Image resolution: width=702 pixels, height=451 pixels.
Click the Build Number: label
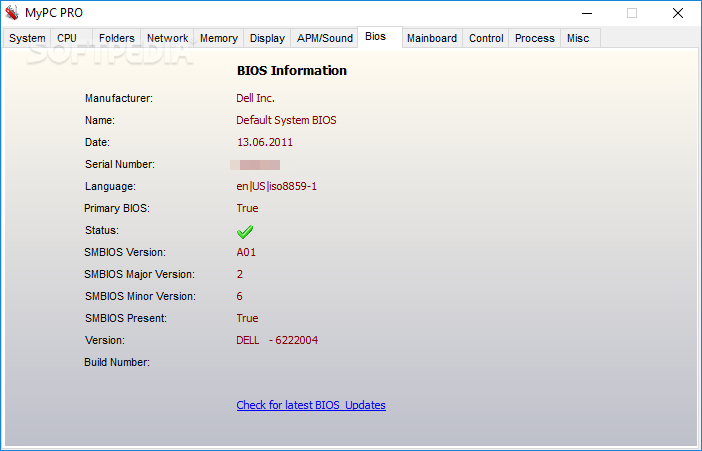coord(117,362)
